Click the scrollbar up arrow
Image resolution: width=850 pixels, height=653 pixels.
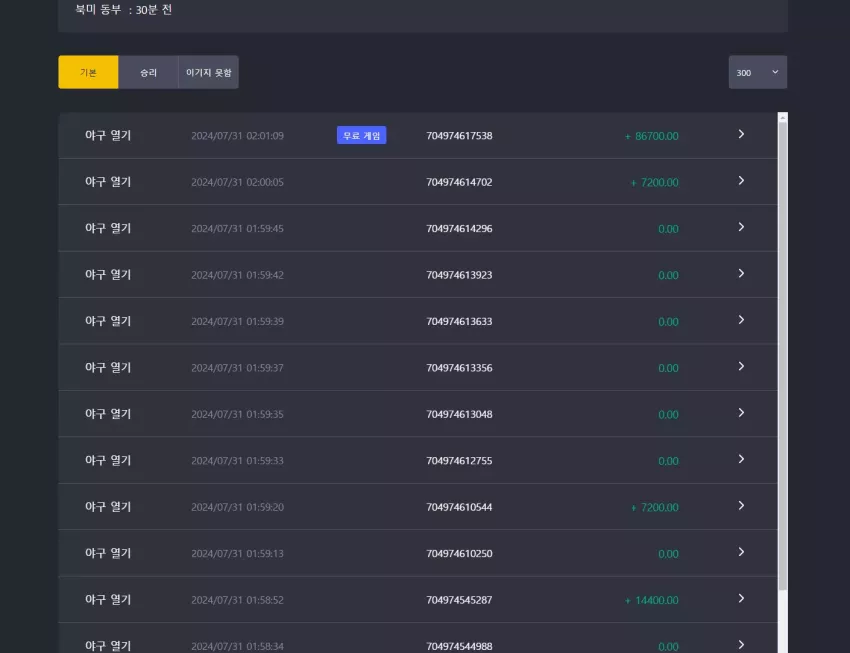tap(782, 118)
